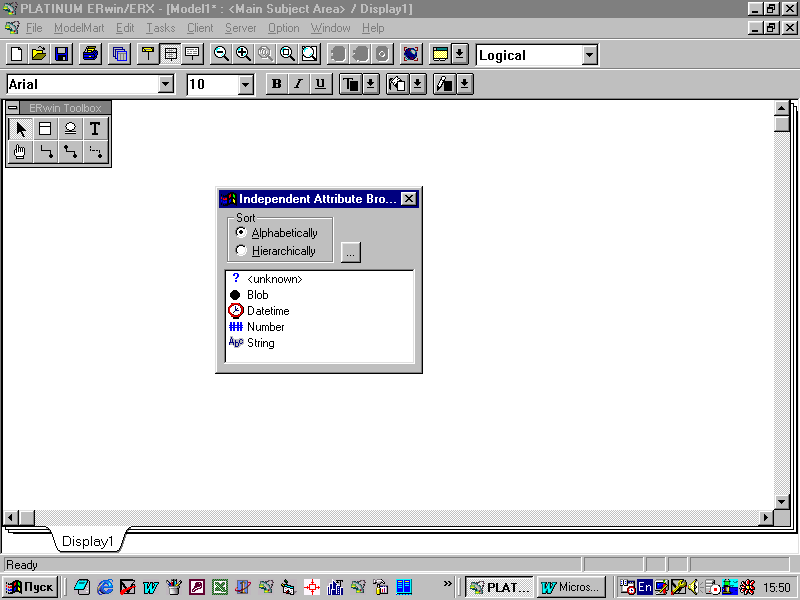Expand the text color dropdown arrow
Image resolution: width=800 pixels, height=600 pixels.
coord(371,84)
